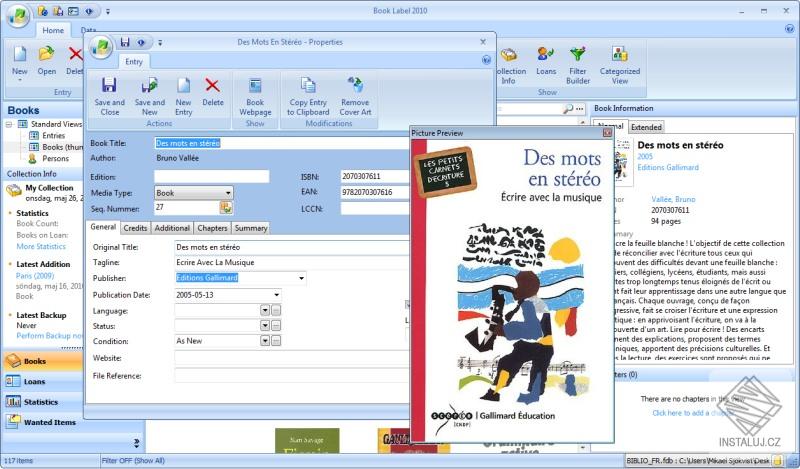800x469 pixels.
Task: Collapse Standard Views tree node
Action: (9, 124)
